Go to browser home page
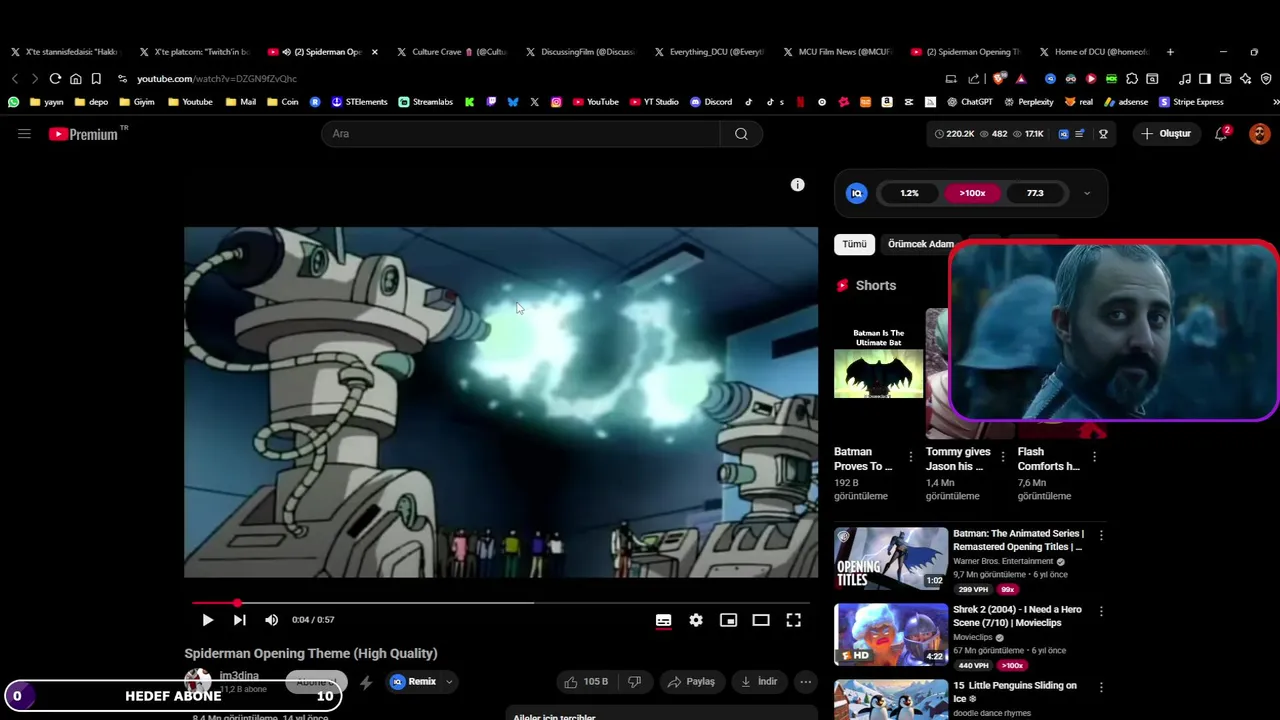 tap(76, 79)
